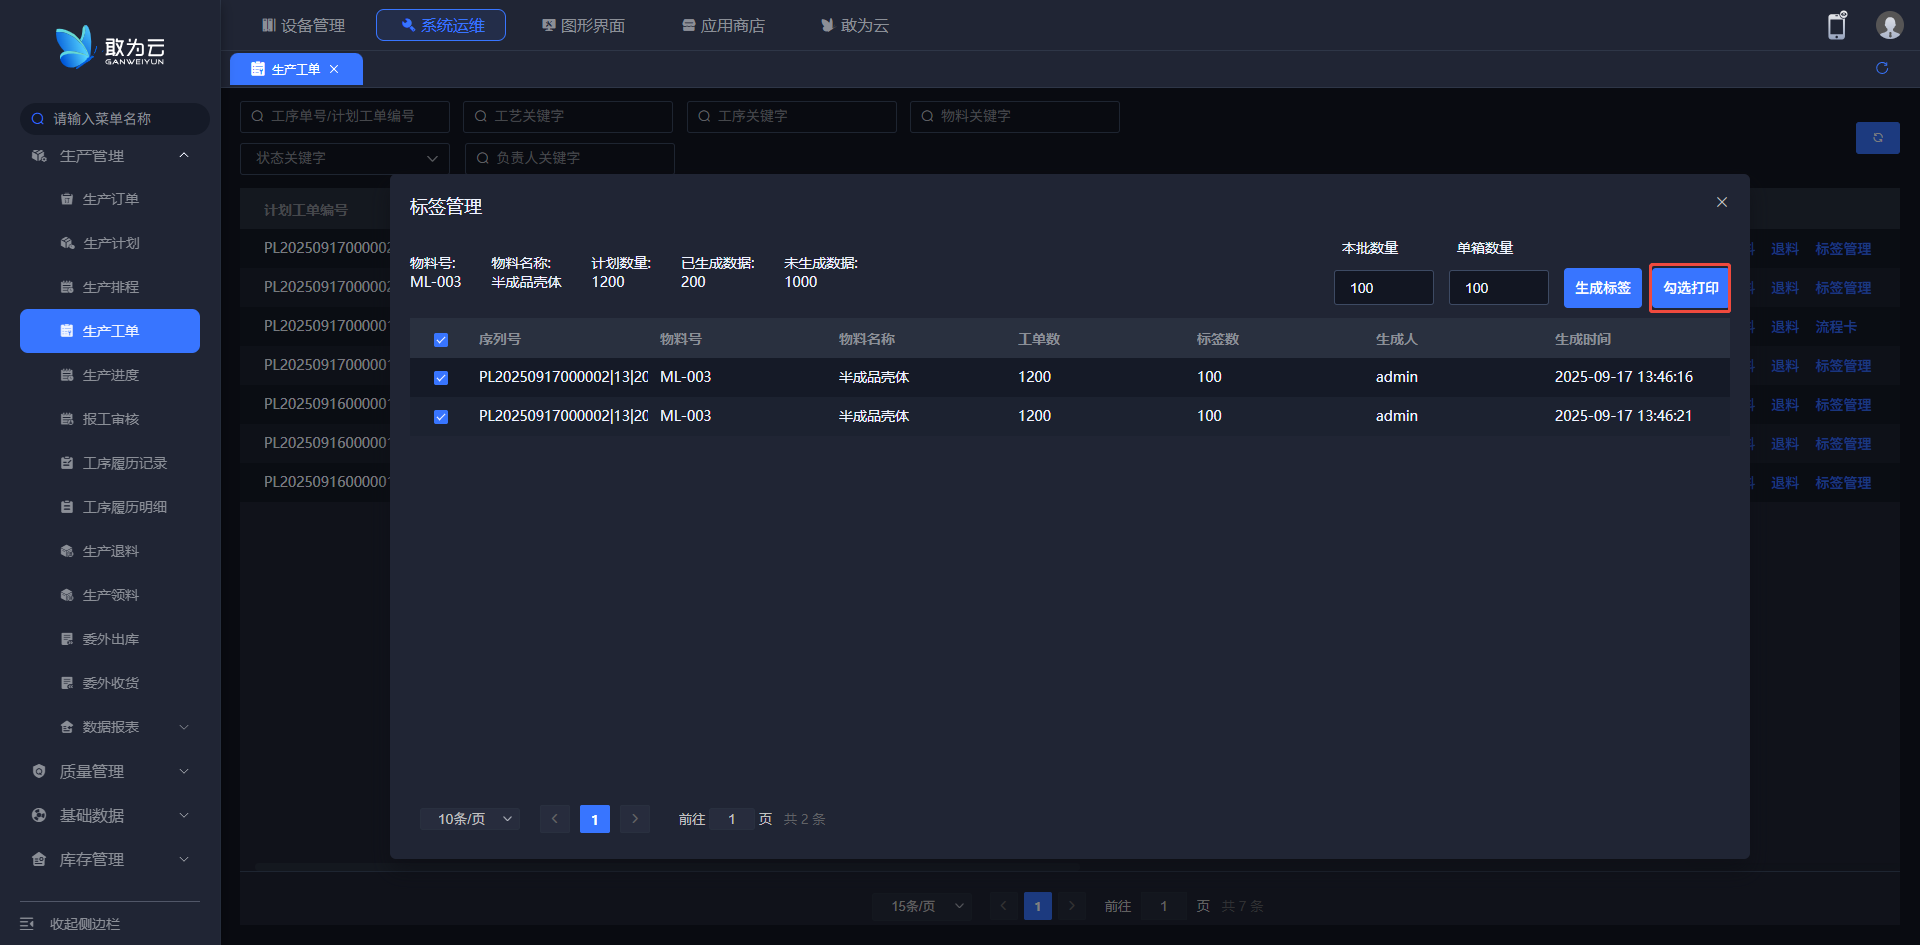Open the 10条/页 page size dropdown
Viewport: 1920px width, 945px height.
[470, 819]
